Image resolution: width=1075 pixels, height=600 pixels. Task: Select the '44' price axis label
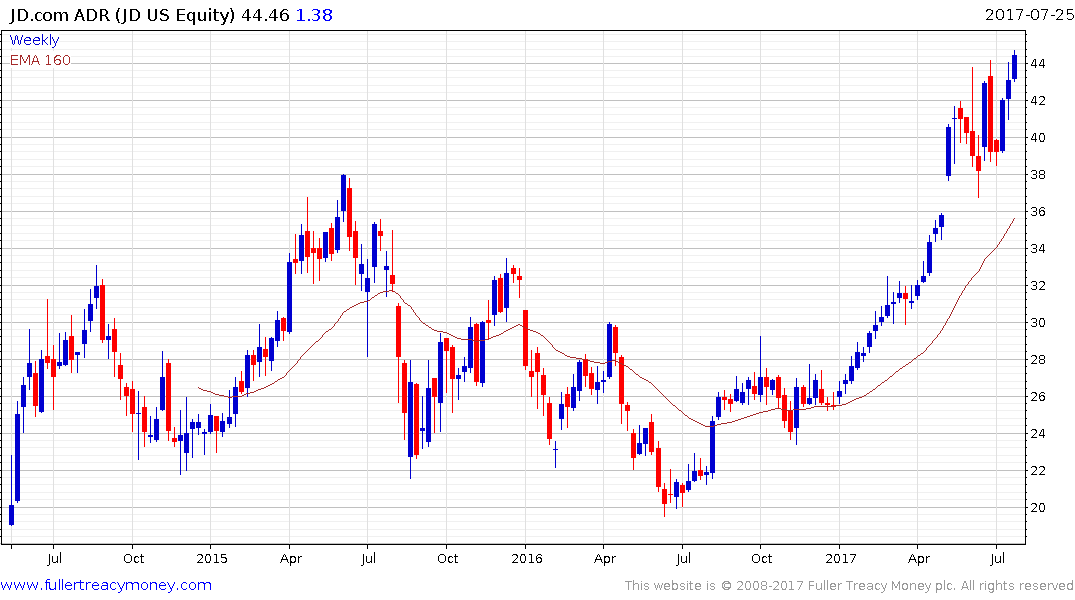click(1037, 64)
